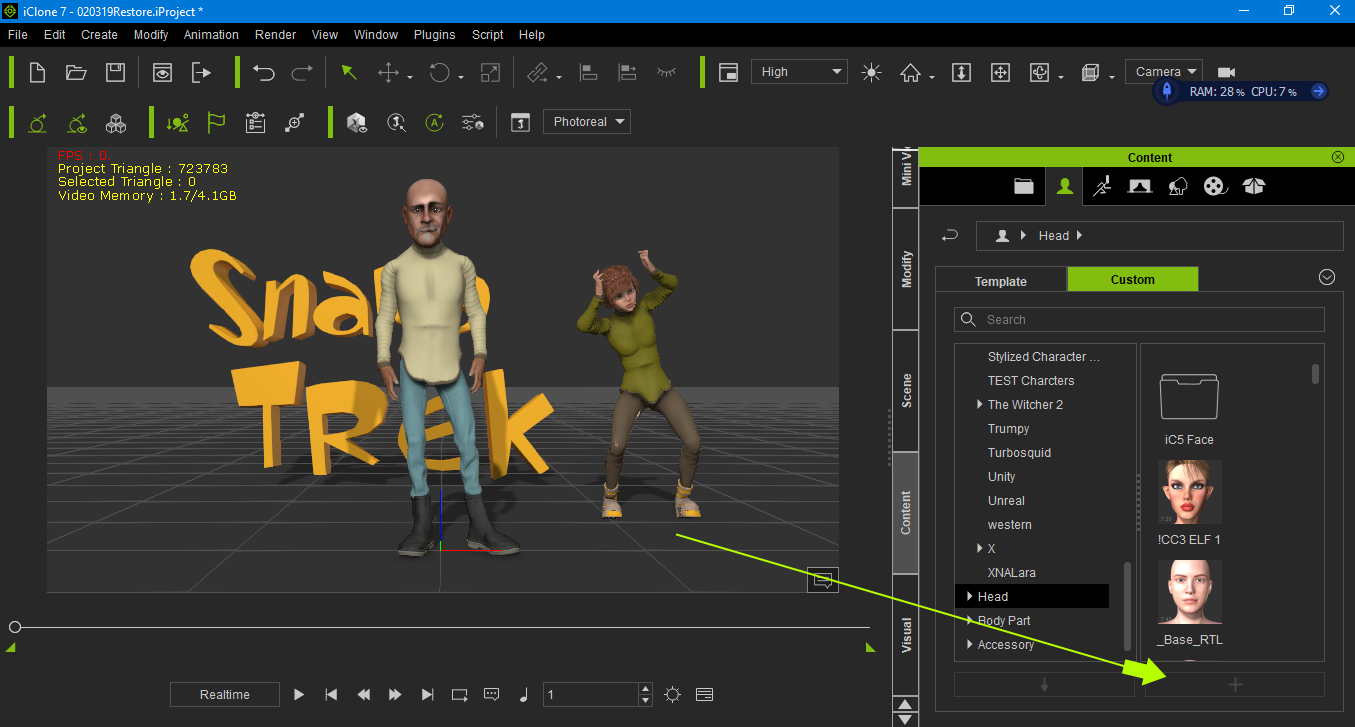Click the back arrow next to the Head path
This screenshot has width=1355, height=727.
point(950,236)
